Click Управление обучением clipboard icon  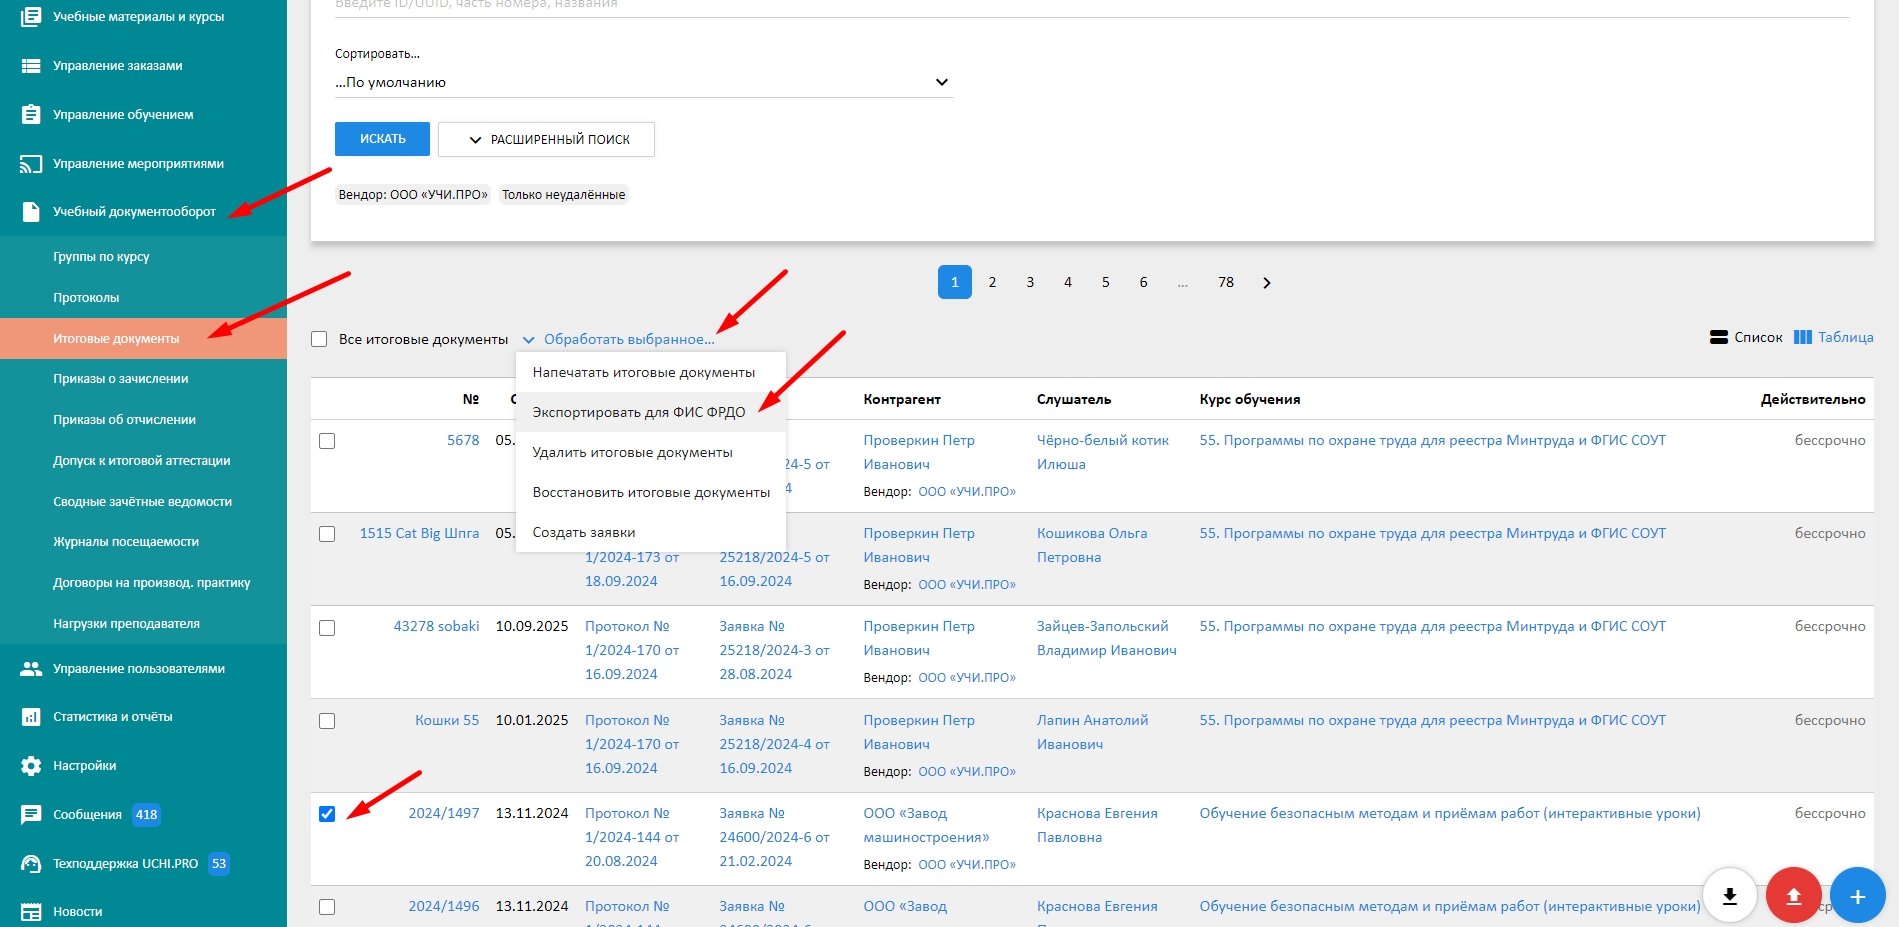31,114
